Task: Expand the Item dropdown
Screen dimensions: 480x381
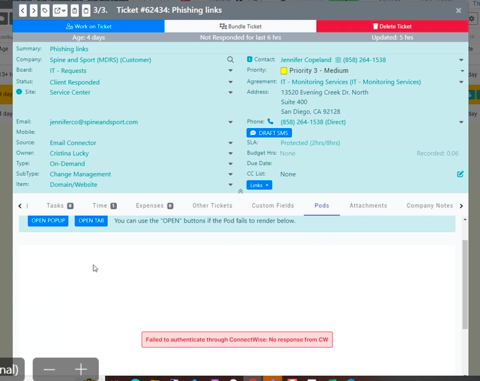Action: click(230, 184)
